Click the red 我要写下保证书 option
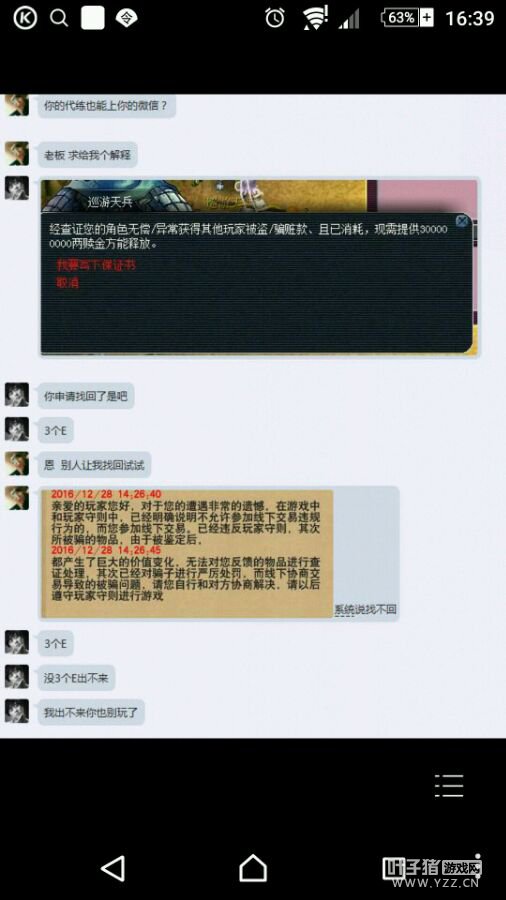The width and height of the screenshot is (506, 900). pyautogui.click(x=96, y=265)
